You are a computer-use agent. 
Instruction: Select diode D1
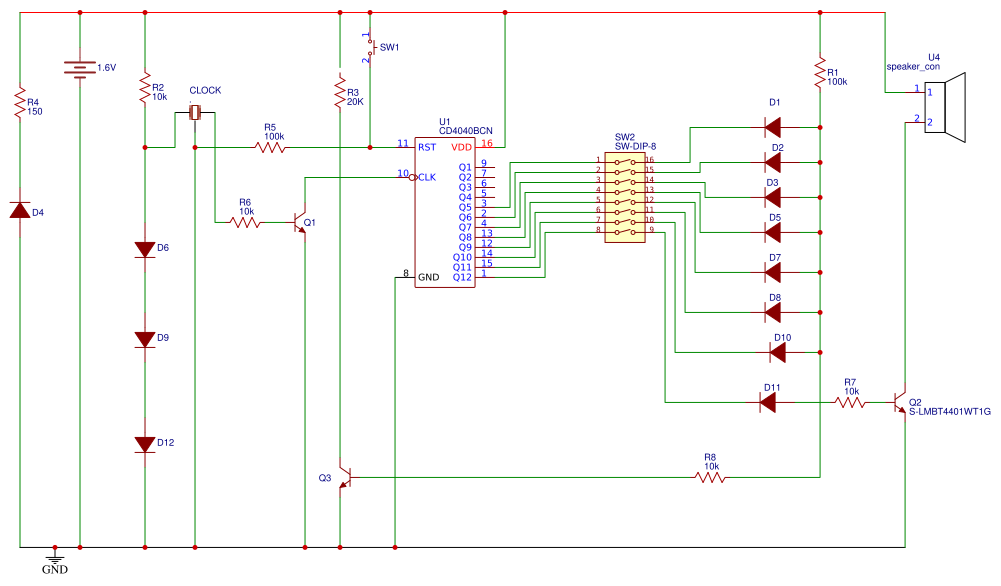(x=773, y=127)
